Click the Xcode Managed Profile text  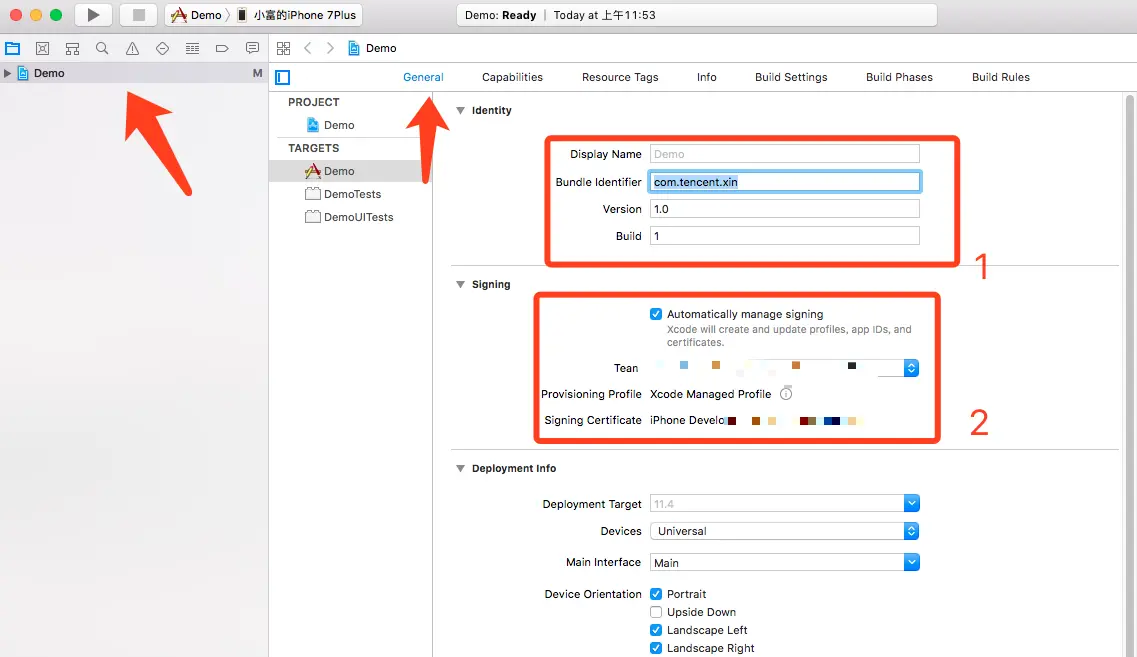711,394
